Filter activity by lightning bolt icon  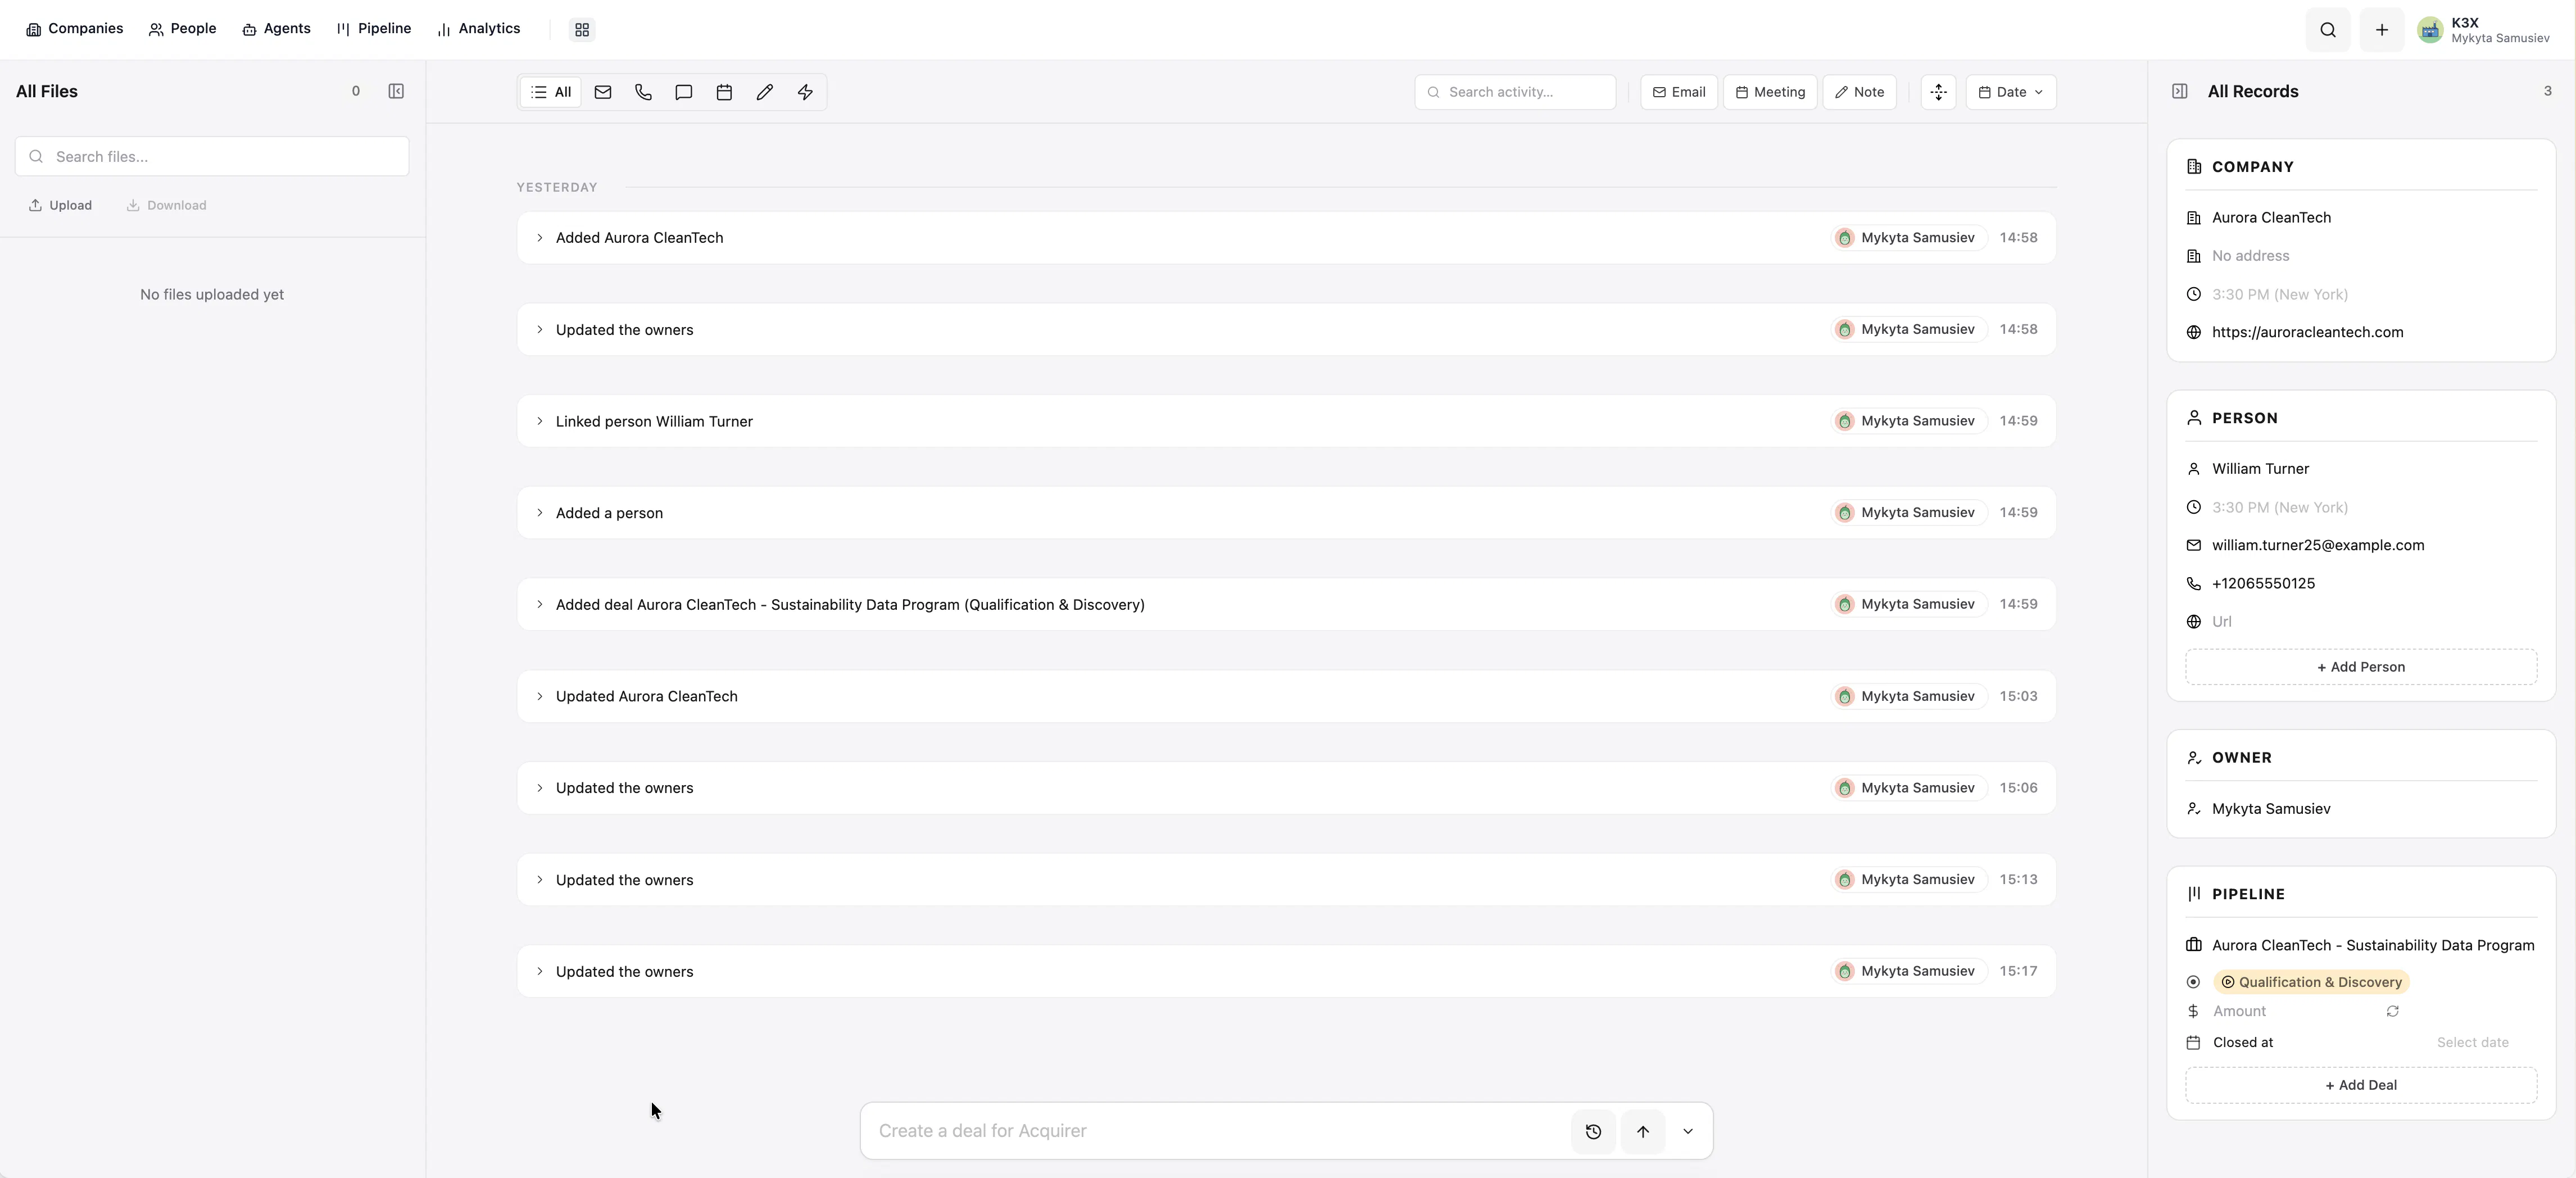805,92
